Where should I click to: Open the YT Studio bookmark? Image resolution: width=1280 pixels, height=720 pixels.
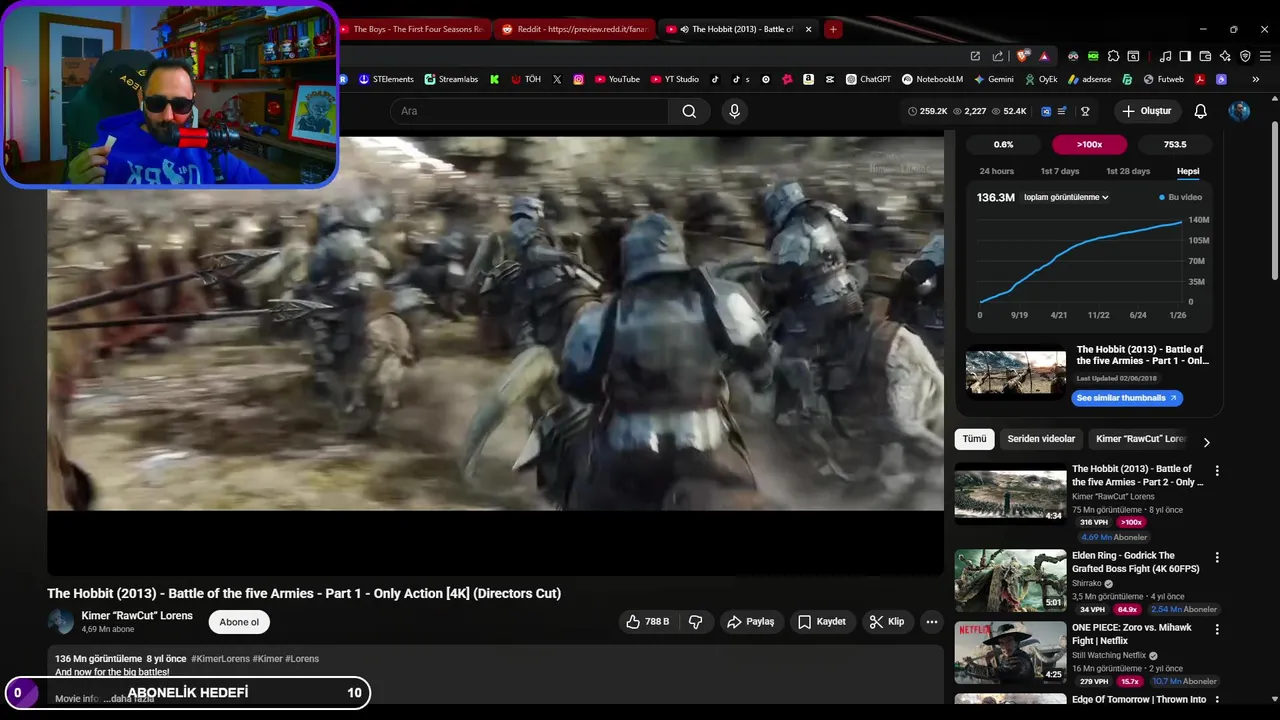[x=674, y=79]
